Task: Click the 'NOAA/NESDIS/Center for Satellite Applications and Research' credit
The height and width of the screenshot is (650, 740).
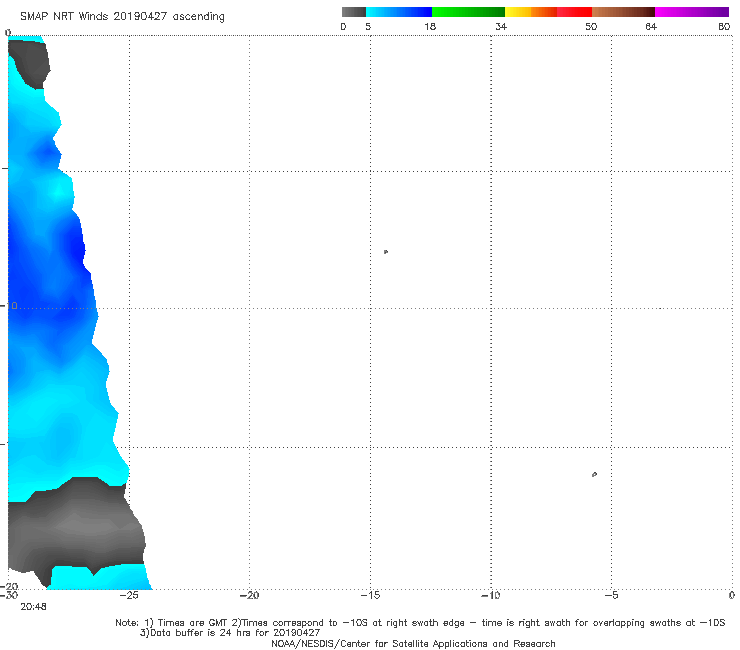Action: click(413, 644)
